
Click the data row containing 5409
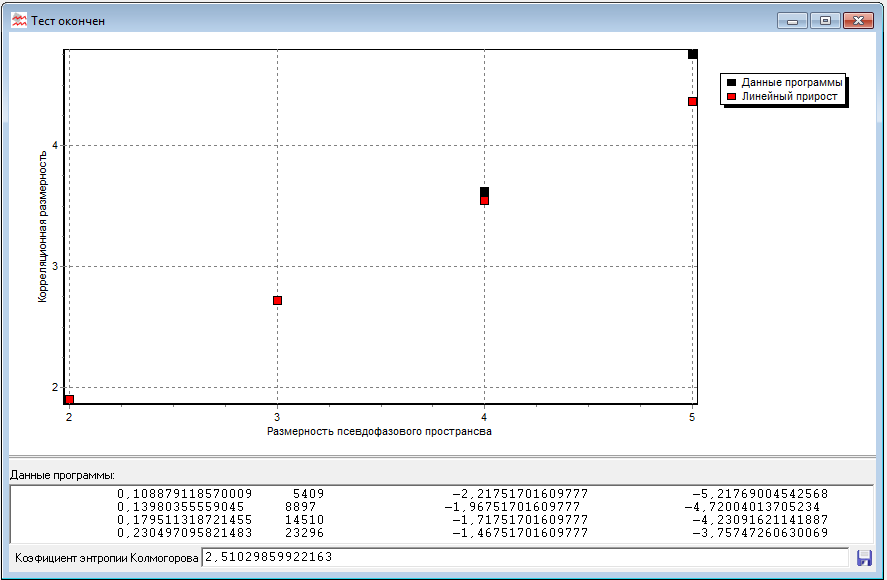(440, 494)
